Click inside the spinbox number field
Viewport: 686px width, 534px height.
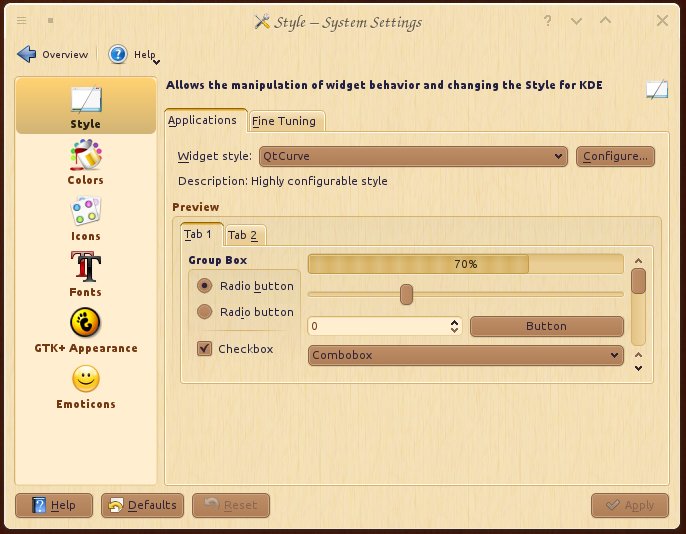tap(379, 326)
